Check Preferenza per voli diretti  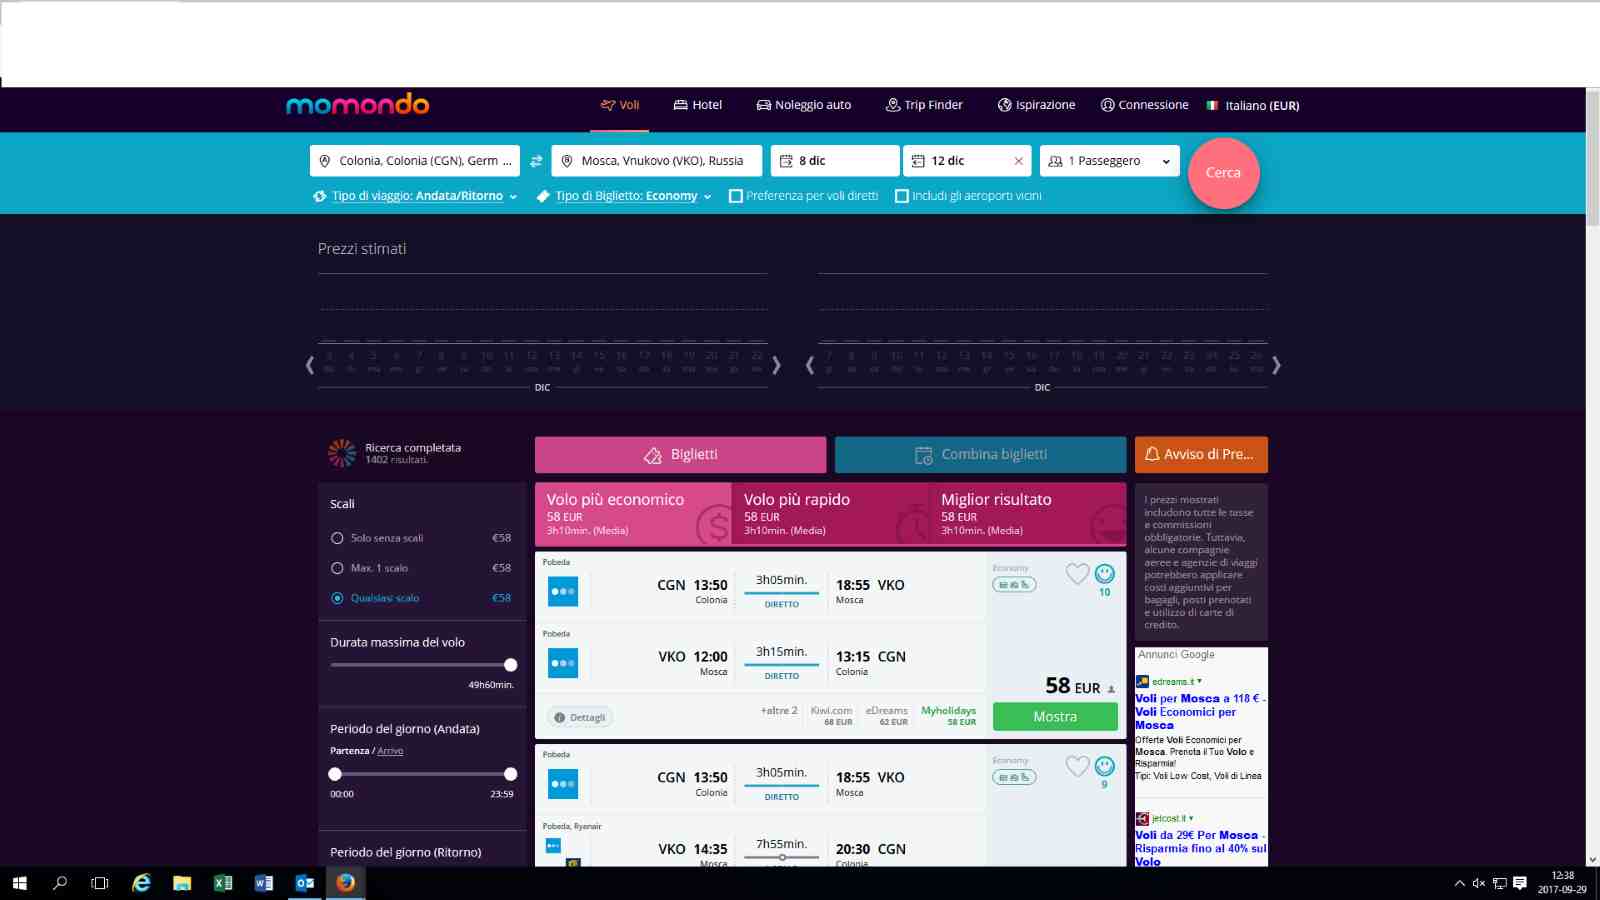[736, 196]
